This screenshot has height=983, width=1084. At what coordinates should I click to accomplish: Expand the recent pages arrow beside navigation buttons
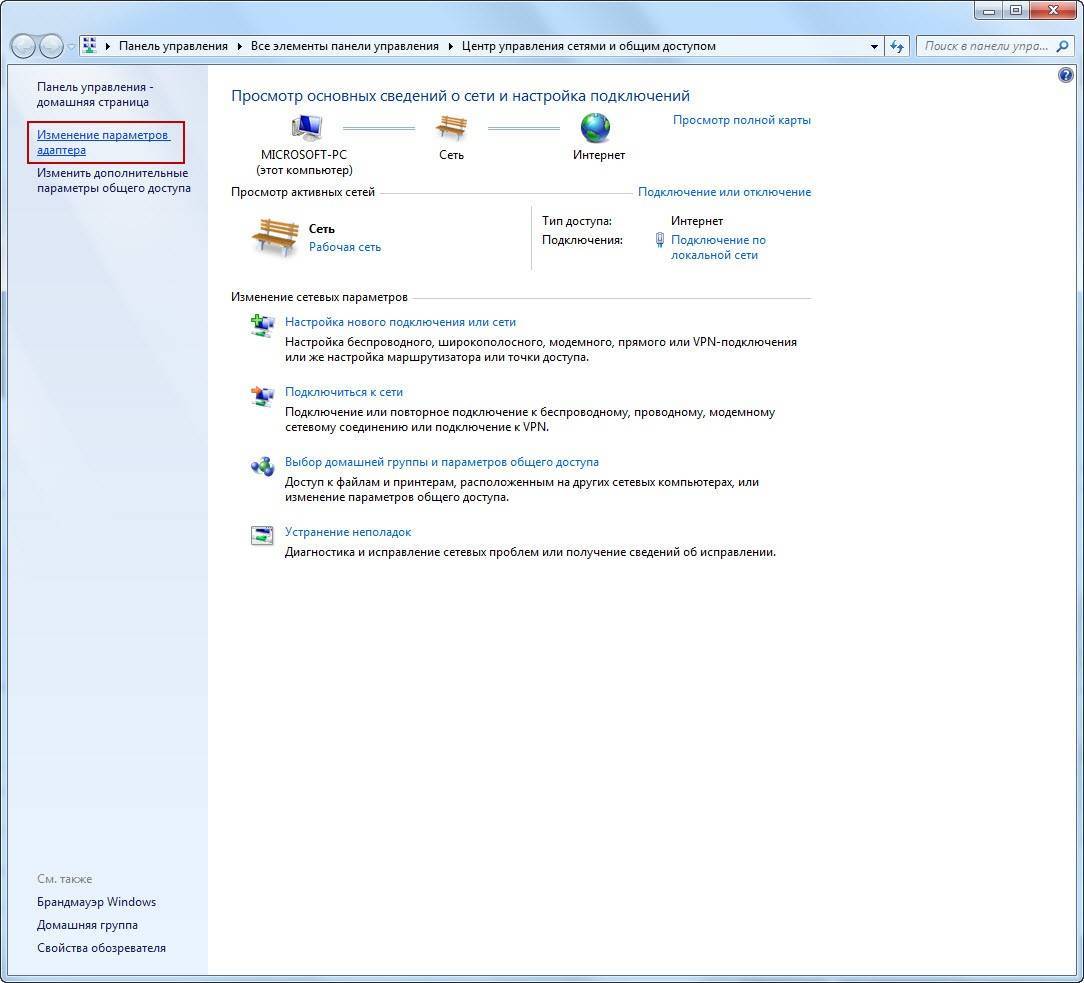[71, 47]
